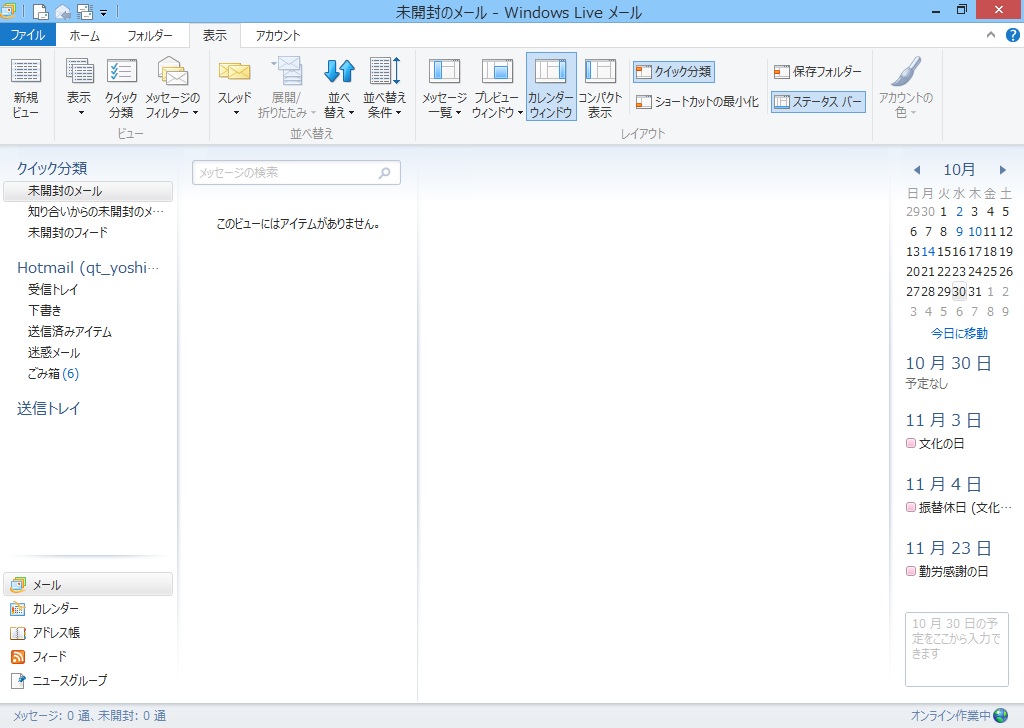Toggle the カレンダー ウィンドウ layout button

[551, 88]
